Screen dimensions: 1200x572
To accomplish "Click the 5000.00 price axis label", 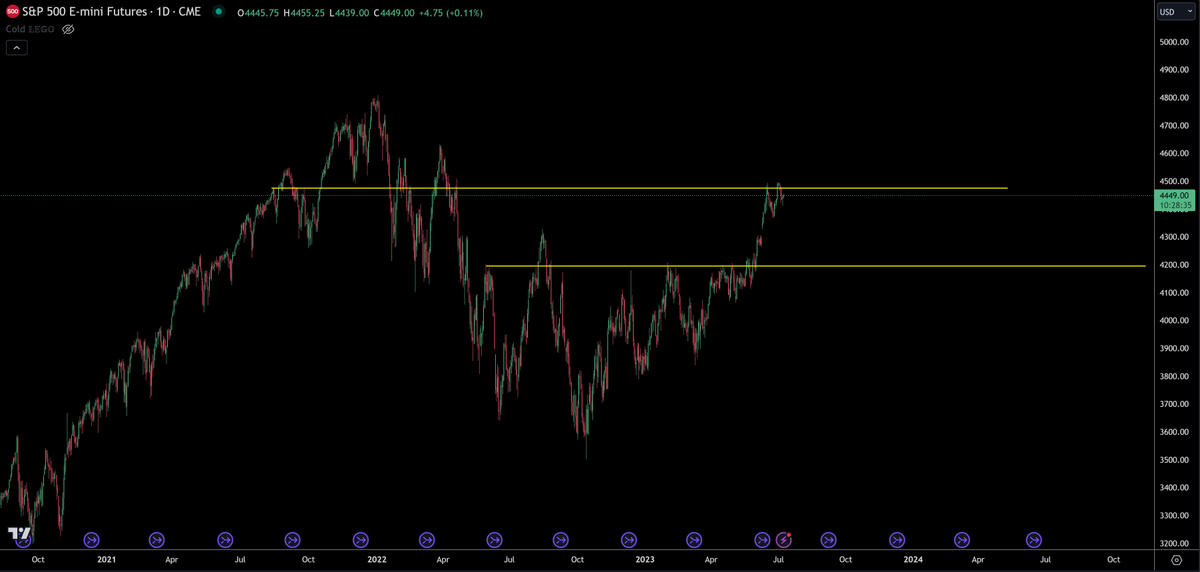I will click(1174, 42).
